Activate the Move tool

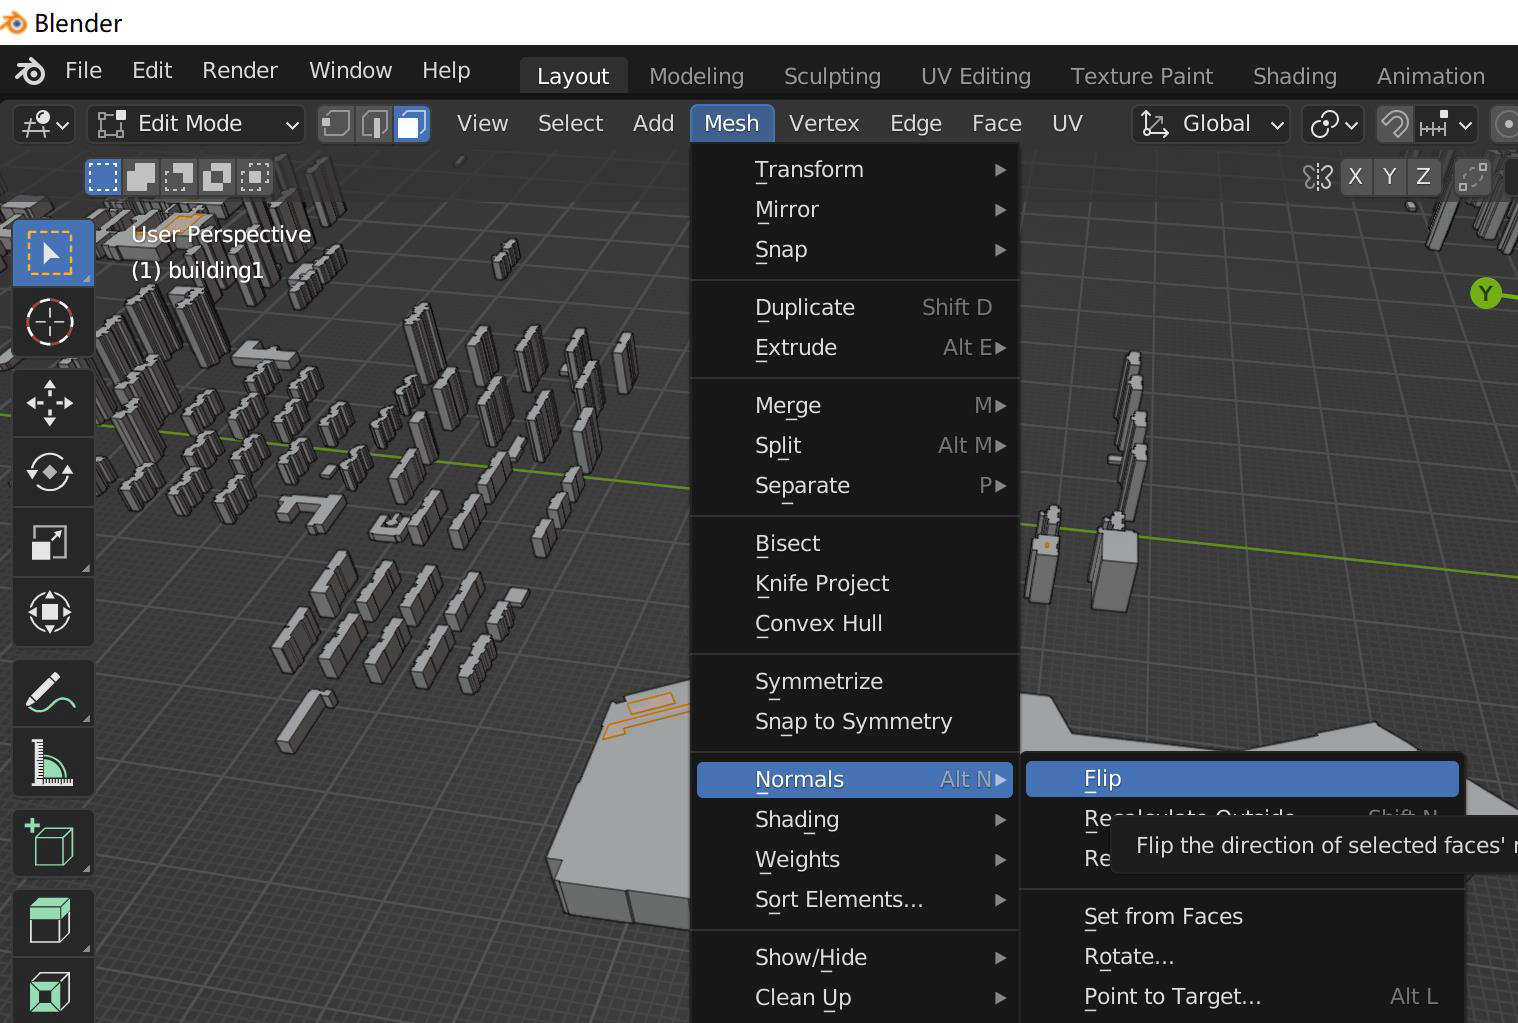50,403
